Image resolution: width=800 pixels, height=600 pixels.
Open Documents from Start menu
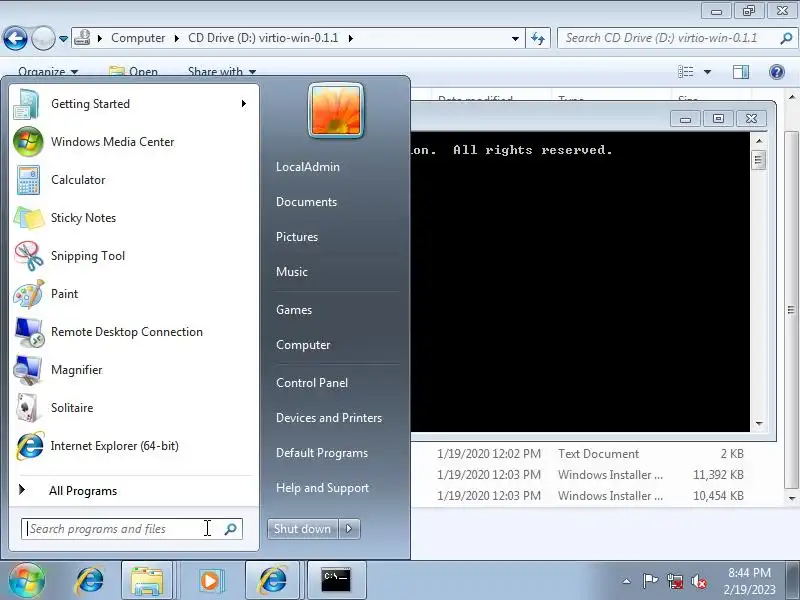click(x=306, y=202)
